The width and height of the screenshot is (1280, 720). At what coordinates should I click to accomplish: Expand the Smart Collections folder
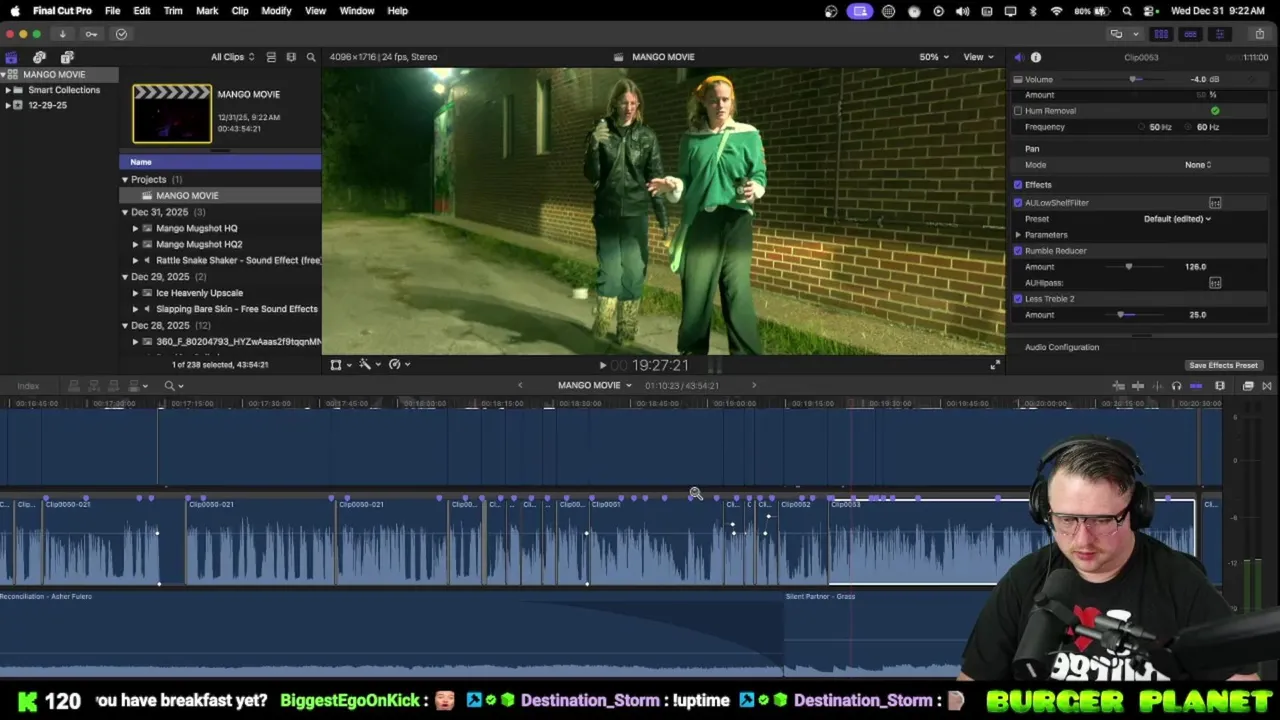tap(8, 90)
